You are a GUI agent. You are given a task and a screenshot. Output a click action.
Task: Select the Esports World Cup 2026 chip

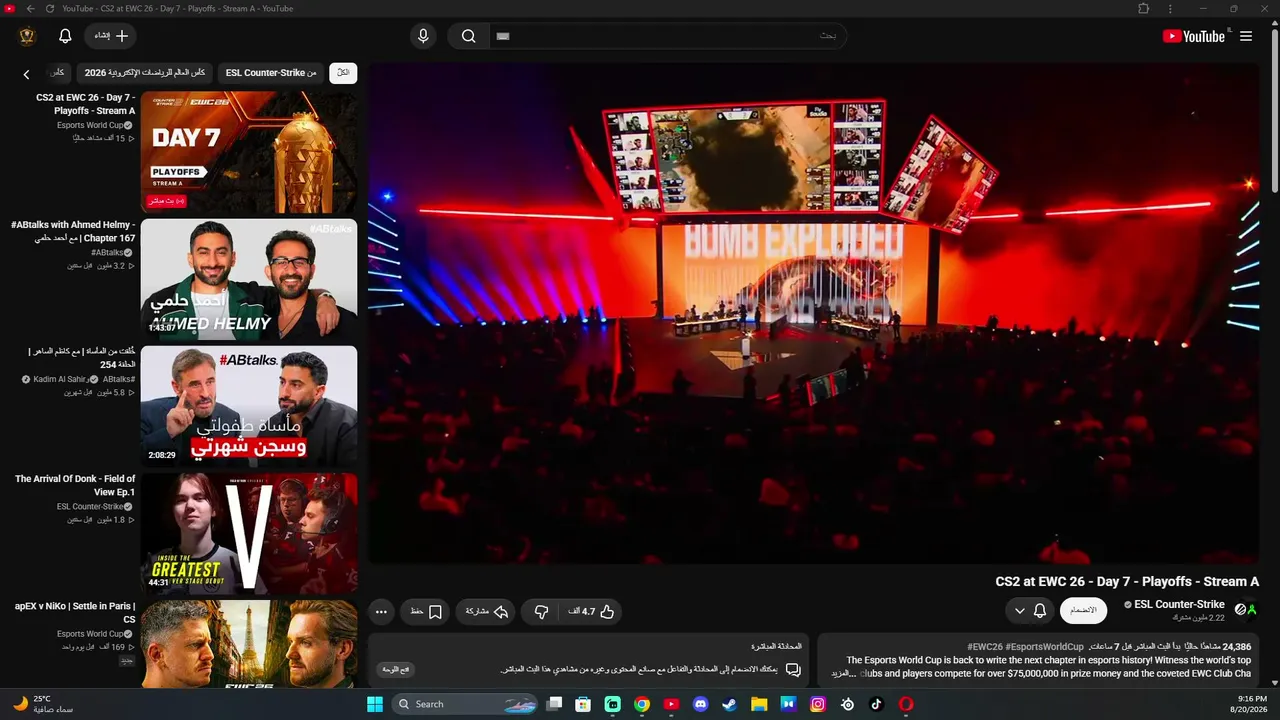[145, 73]
